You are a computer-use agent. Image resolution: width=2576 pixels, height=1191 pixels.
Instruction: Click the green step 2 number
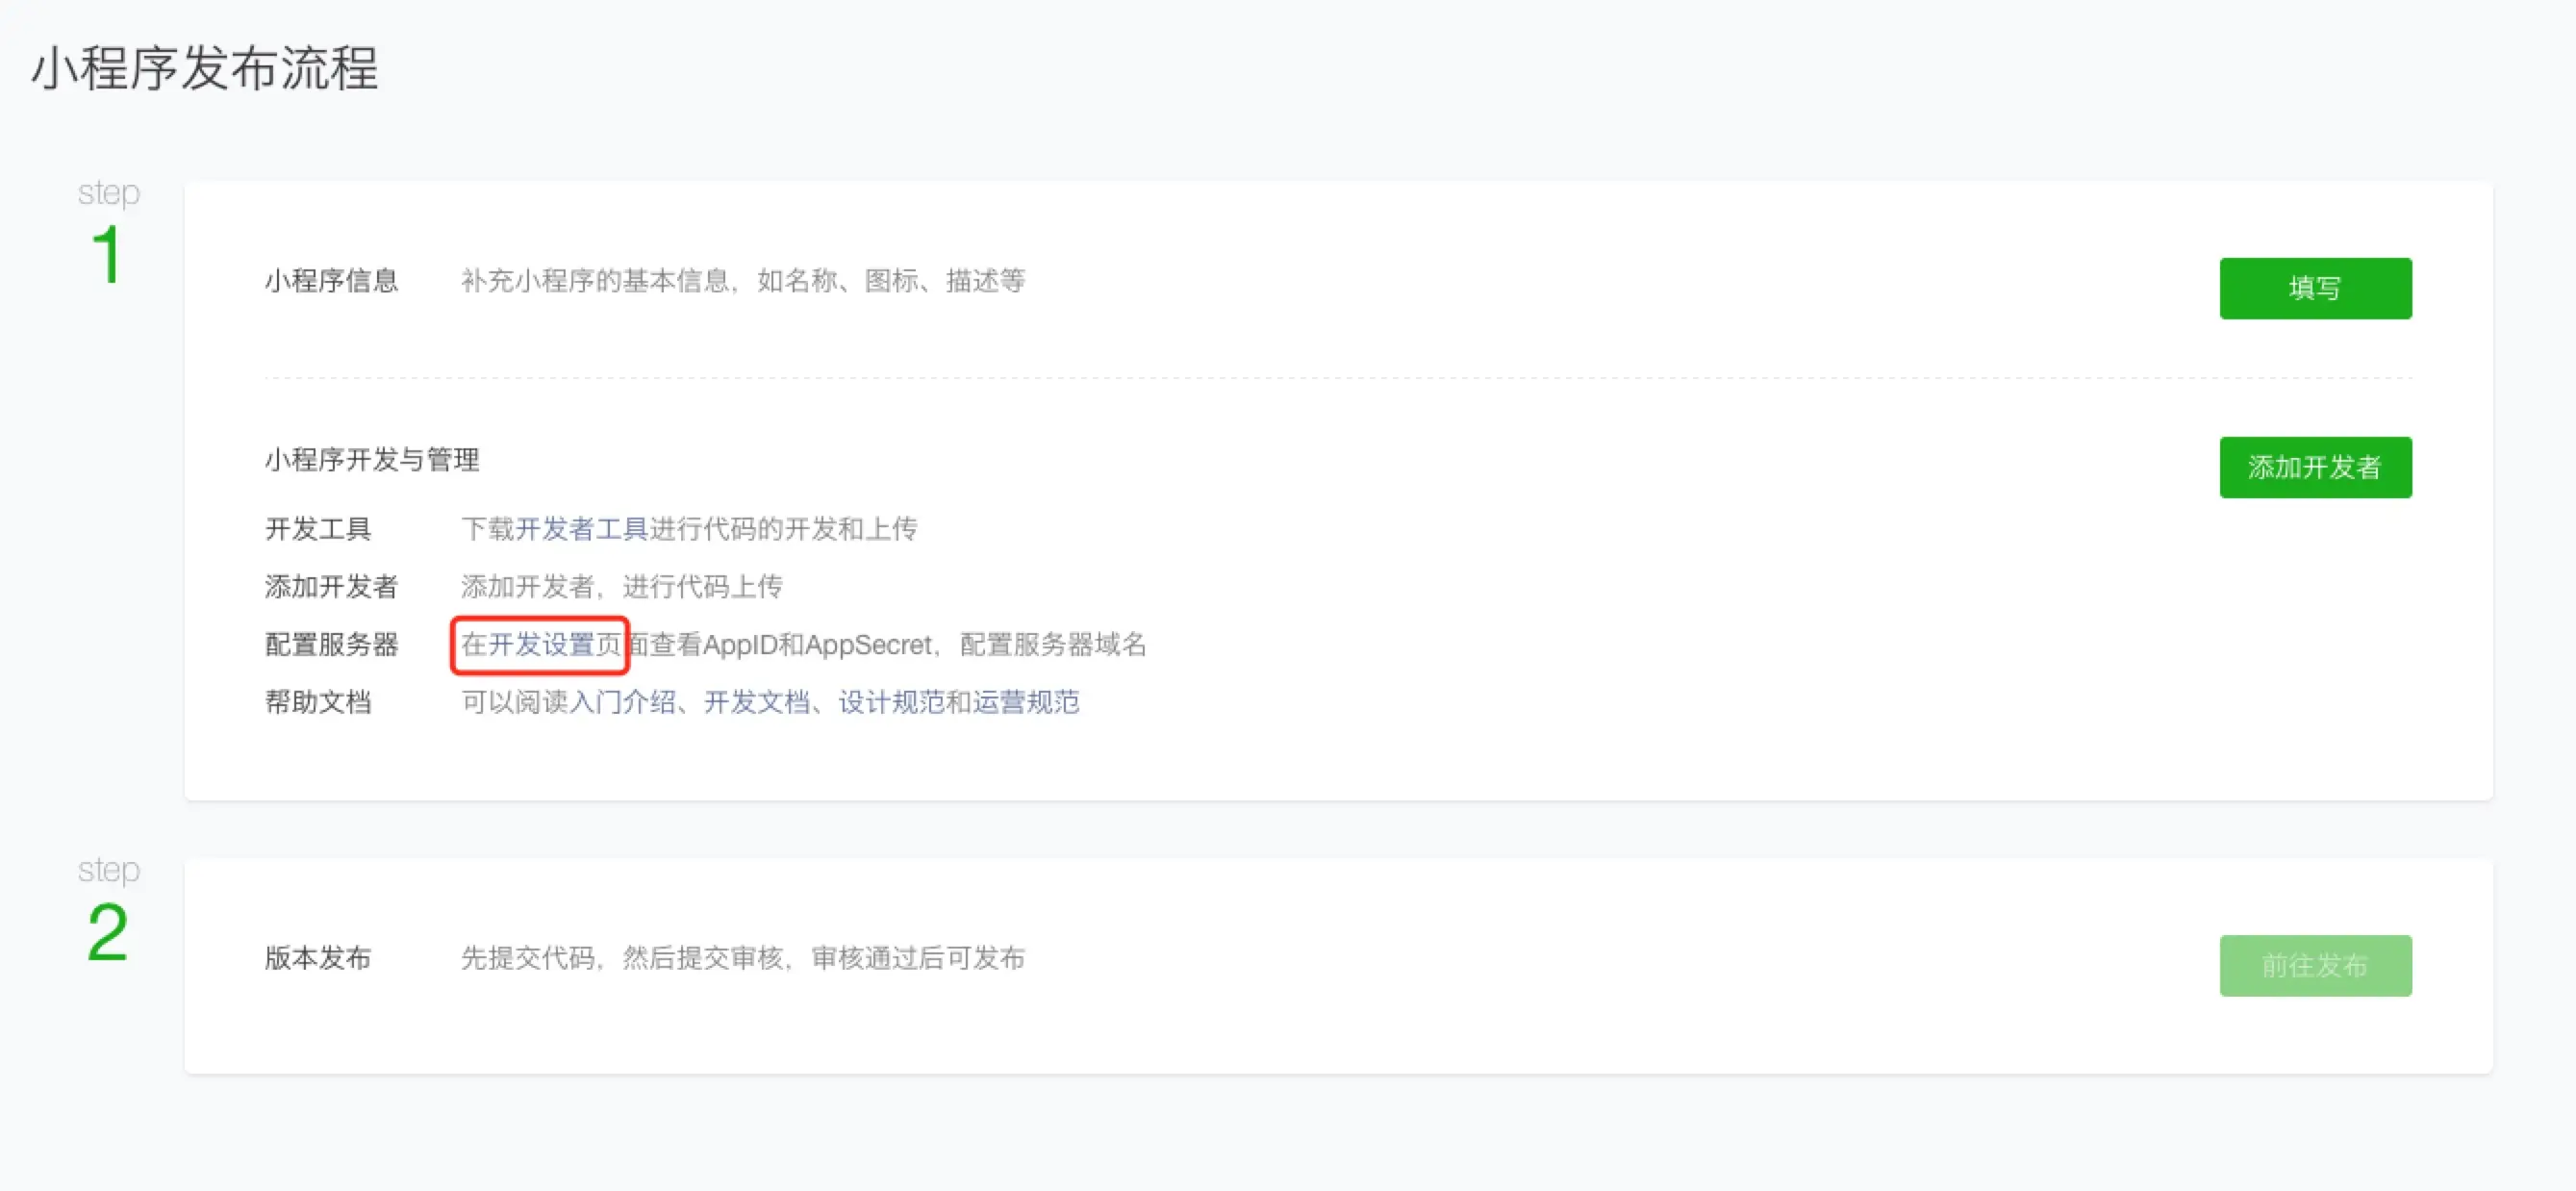coord(107,932)
